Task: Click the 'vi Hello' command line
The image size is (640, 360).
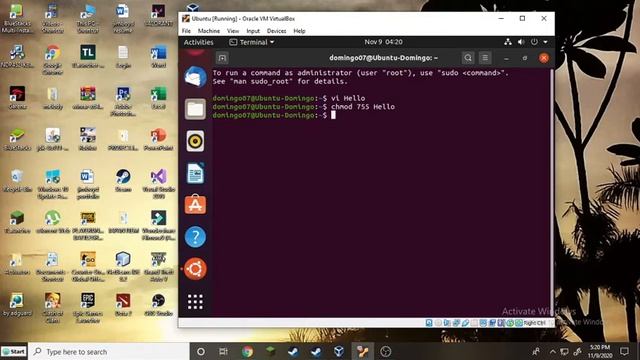Action: (348, 98)
